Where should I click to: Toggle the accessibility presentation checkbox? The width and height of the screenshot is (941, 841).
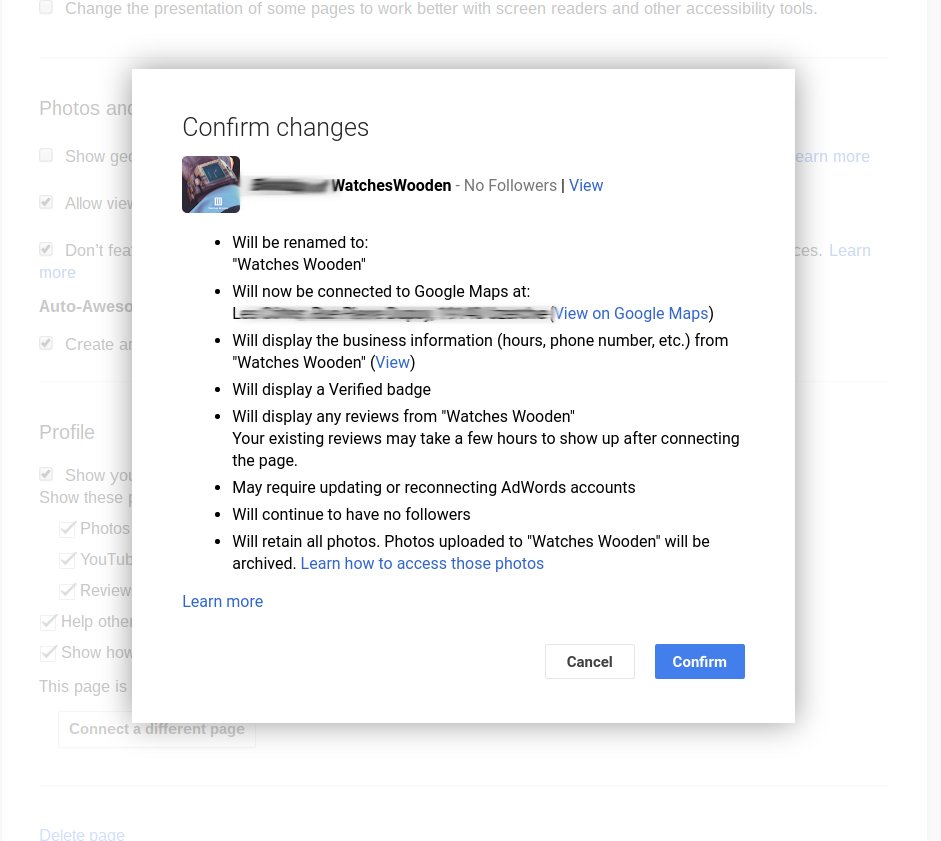pos(46,7)
